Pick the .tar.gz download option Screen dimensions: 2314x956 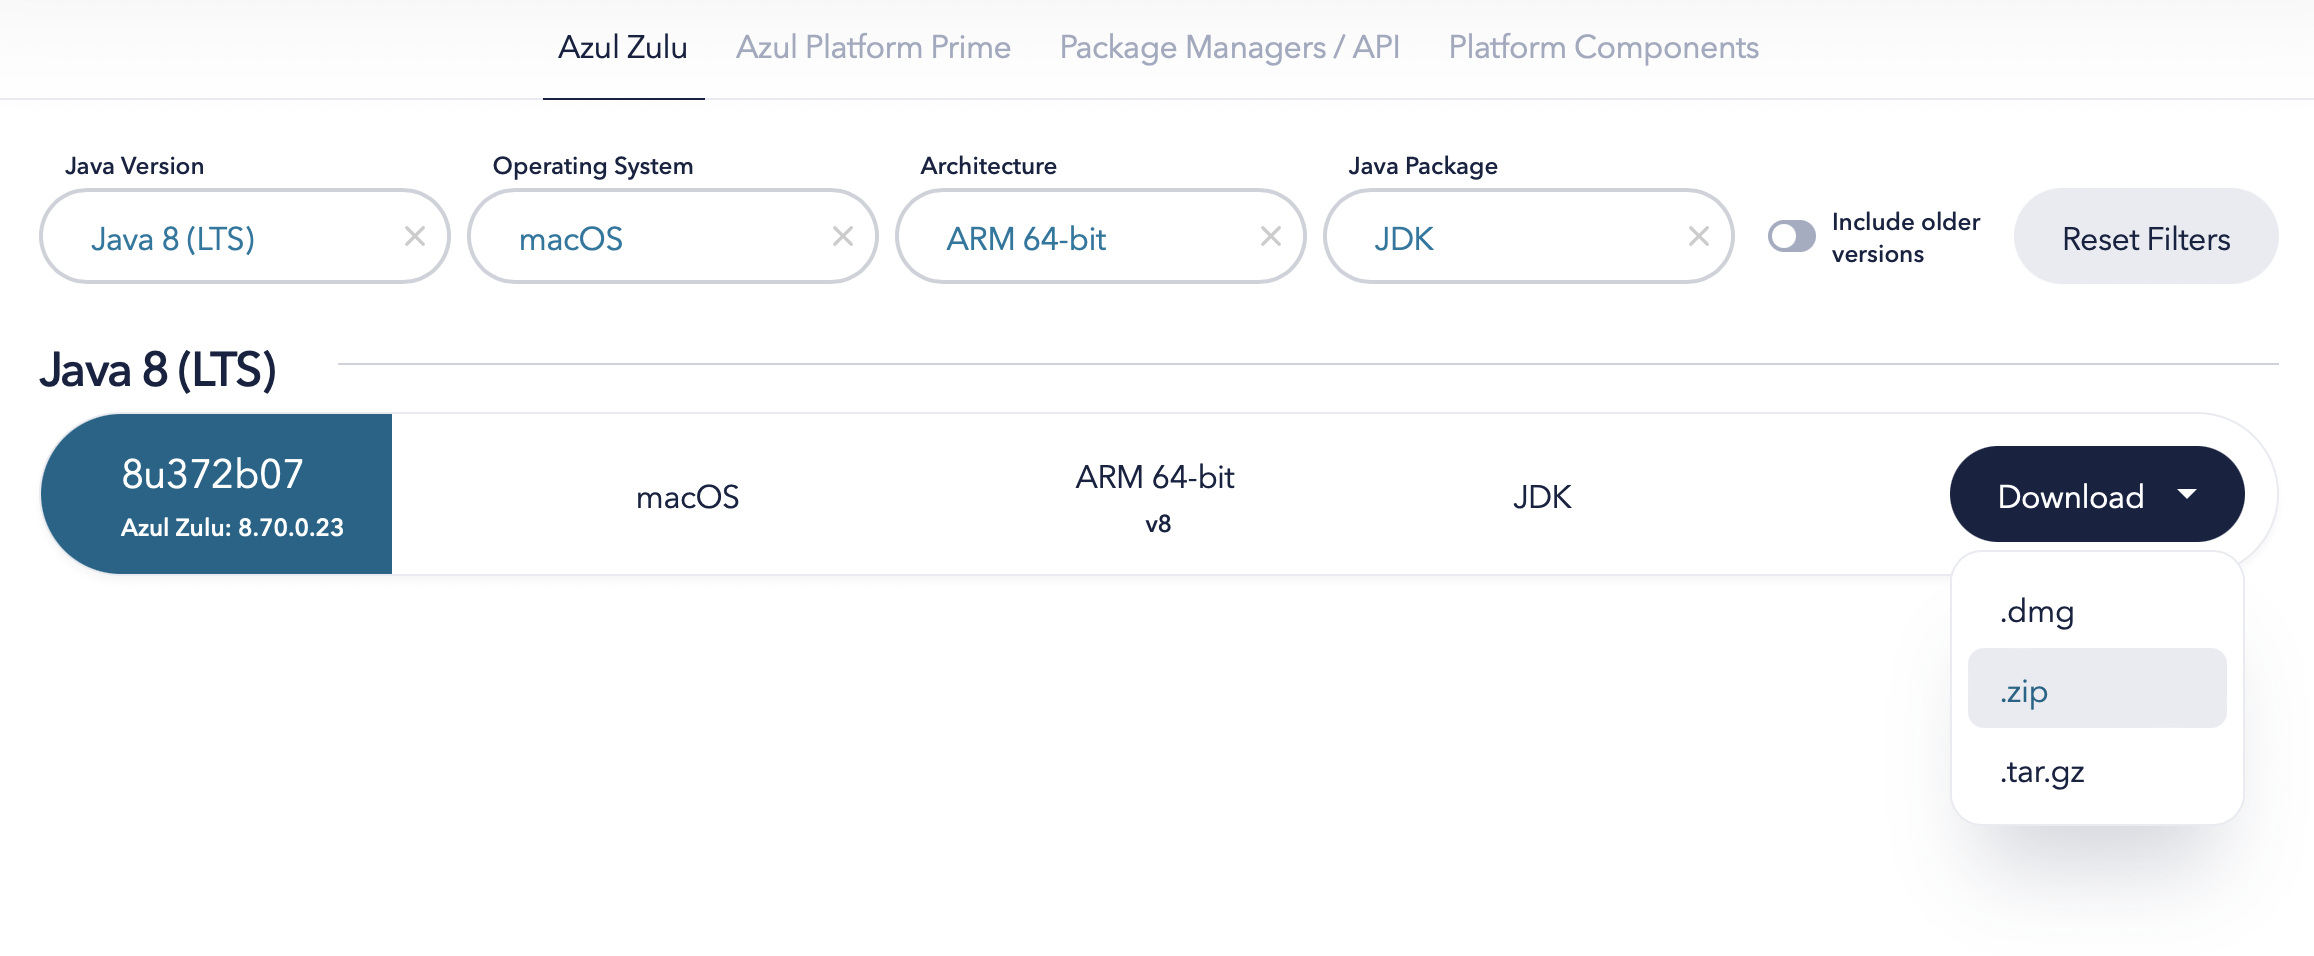2042,772
